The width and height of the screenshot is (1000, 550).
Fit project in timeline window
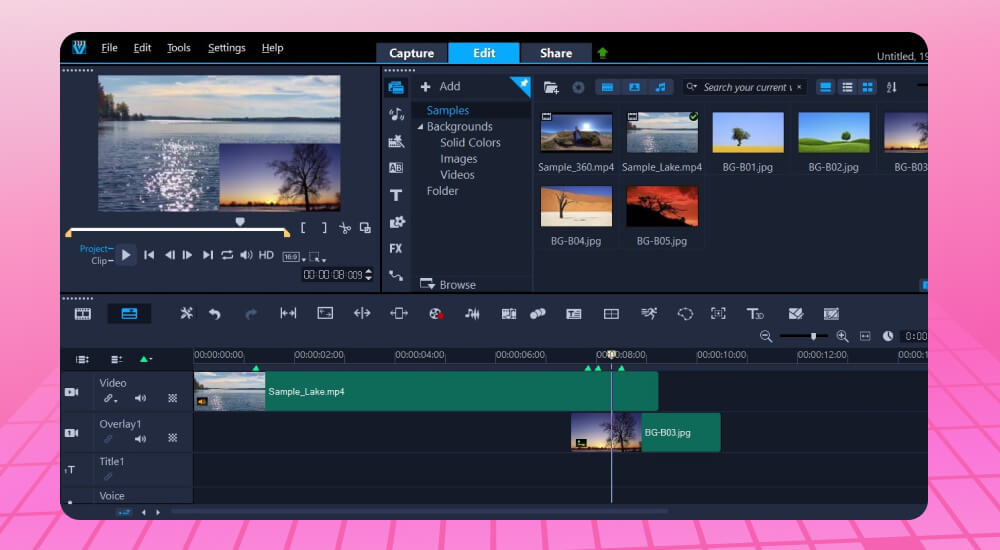point(865,336)
